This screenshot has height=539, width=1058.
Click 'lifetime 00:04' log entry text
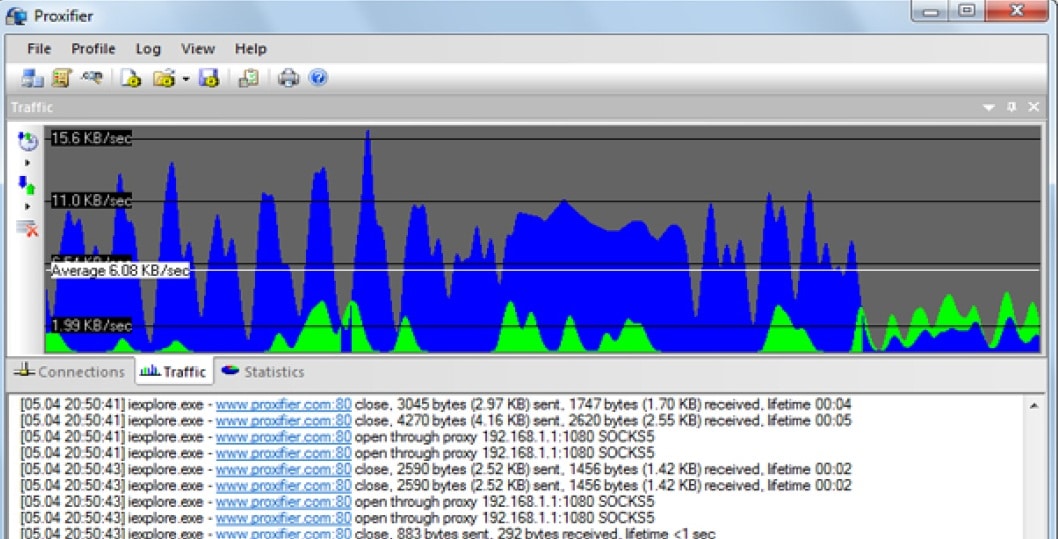810,405
